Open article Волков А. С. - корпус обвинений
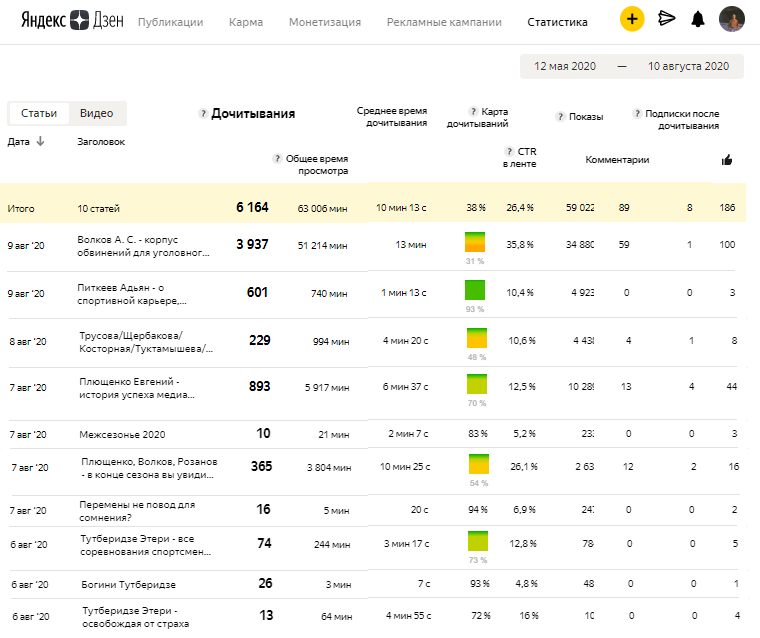 click(143, 246)
